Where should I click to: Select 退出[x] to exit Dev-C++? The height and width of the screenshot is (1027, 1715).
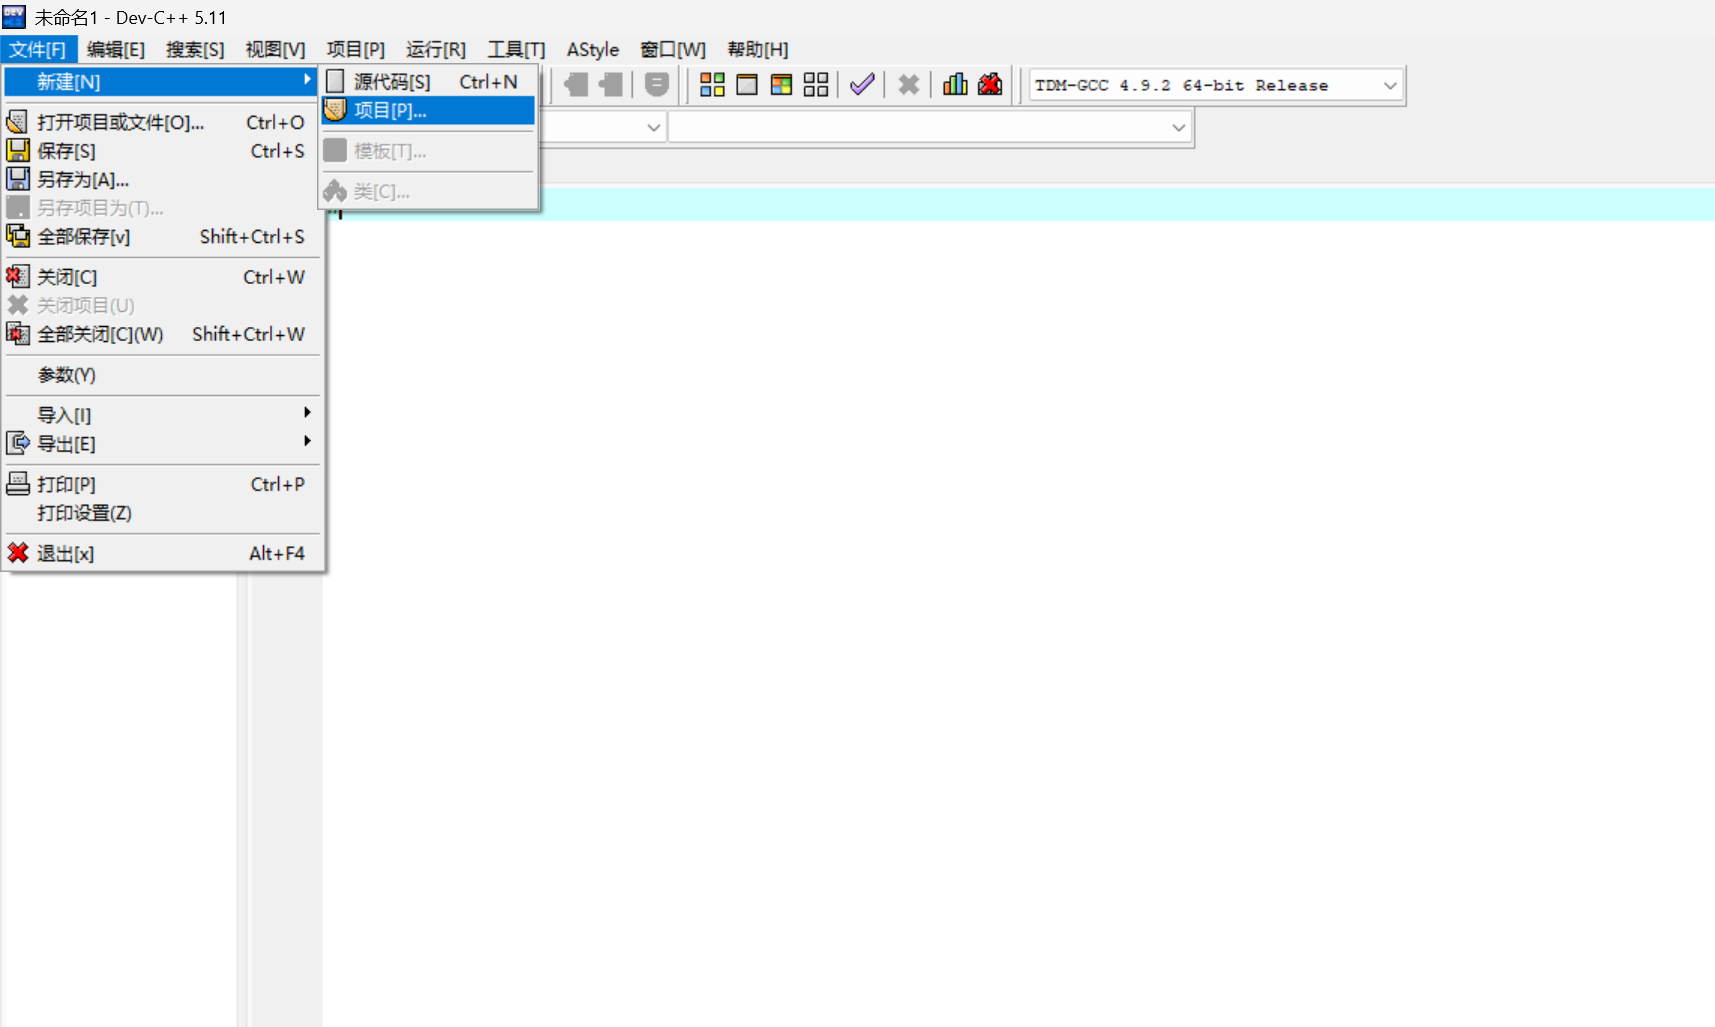coord(160,553)
